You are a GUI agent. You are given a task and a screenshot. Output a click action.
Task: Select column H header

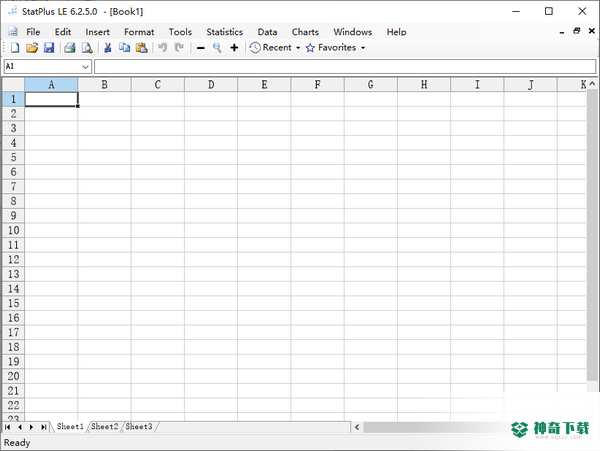[x=424, y=85]
